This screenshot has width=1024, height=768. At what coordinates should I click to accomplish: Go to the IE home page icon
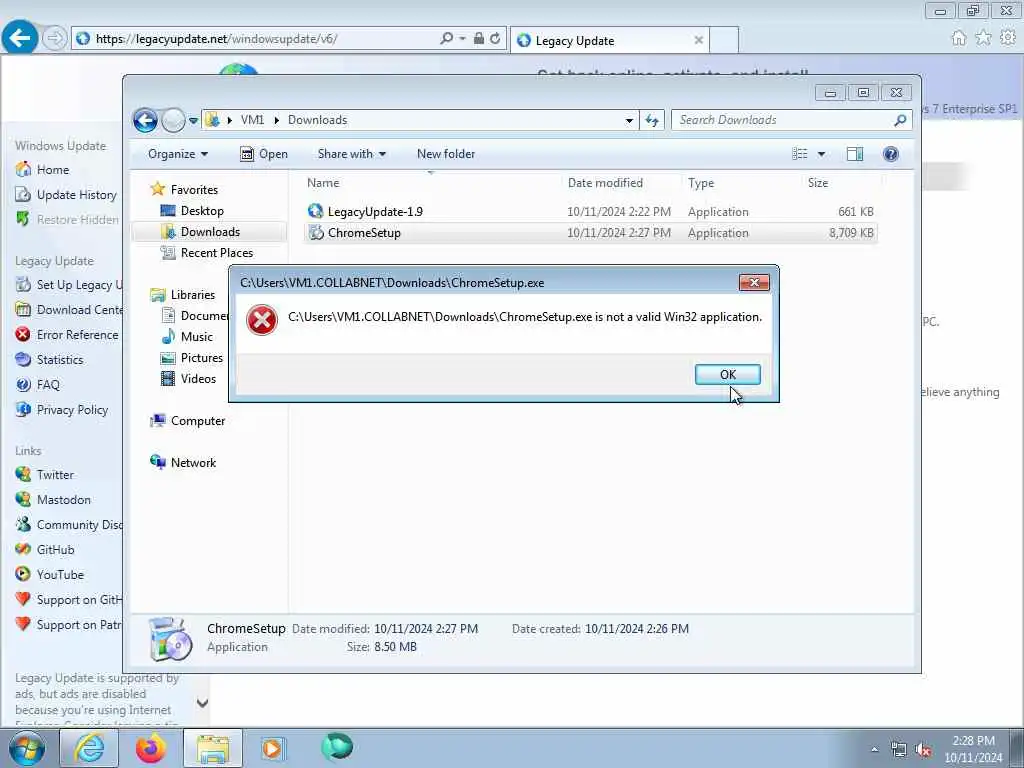(x=958, y=38)
